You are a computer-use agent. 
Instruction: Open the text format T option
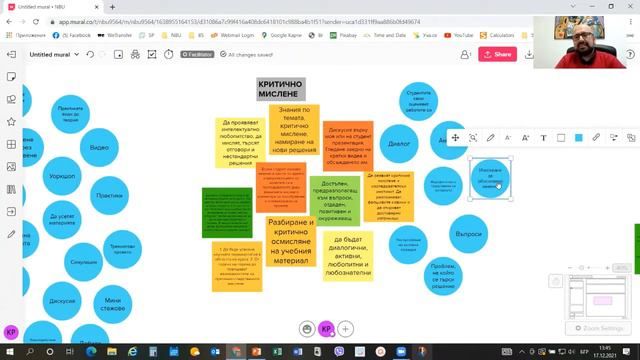click(543, 138)
